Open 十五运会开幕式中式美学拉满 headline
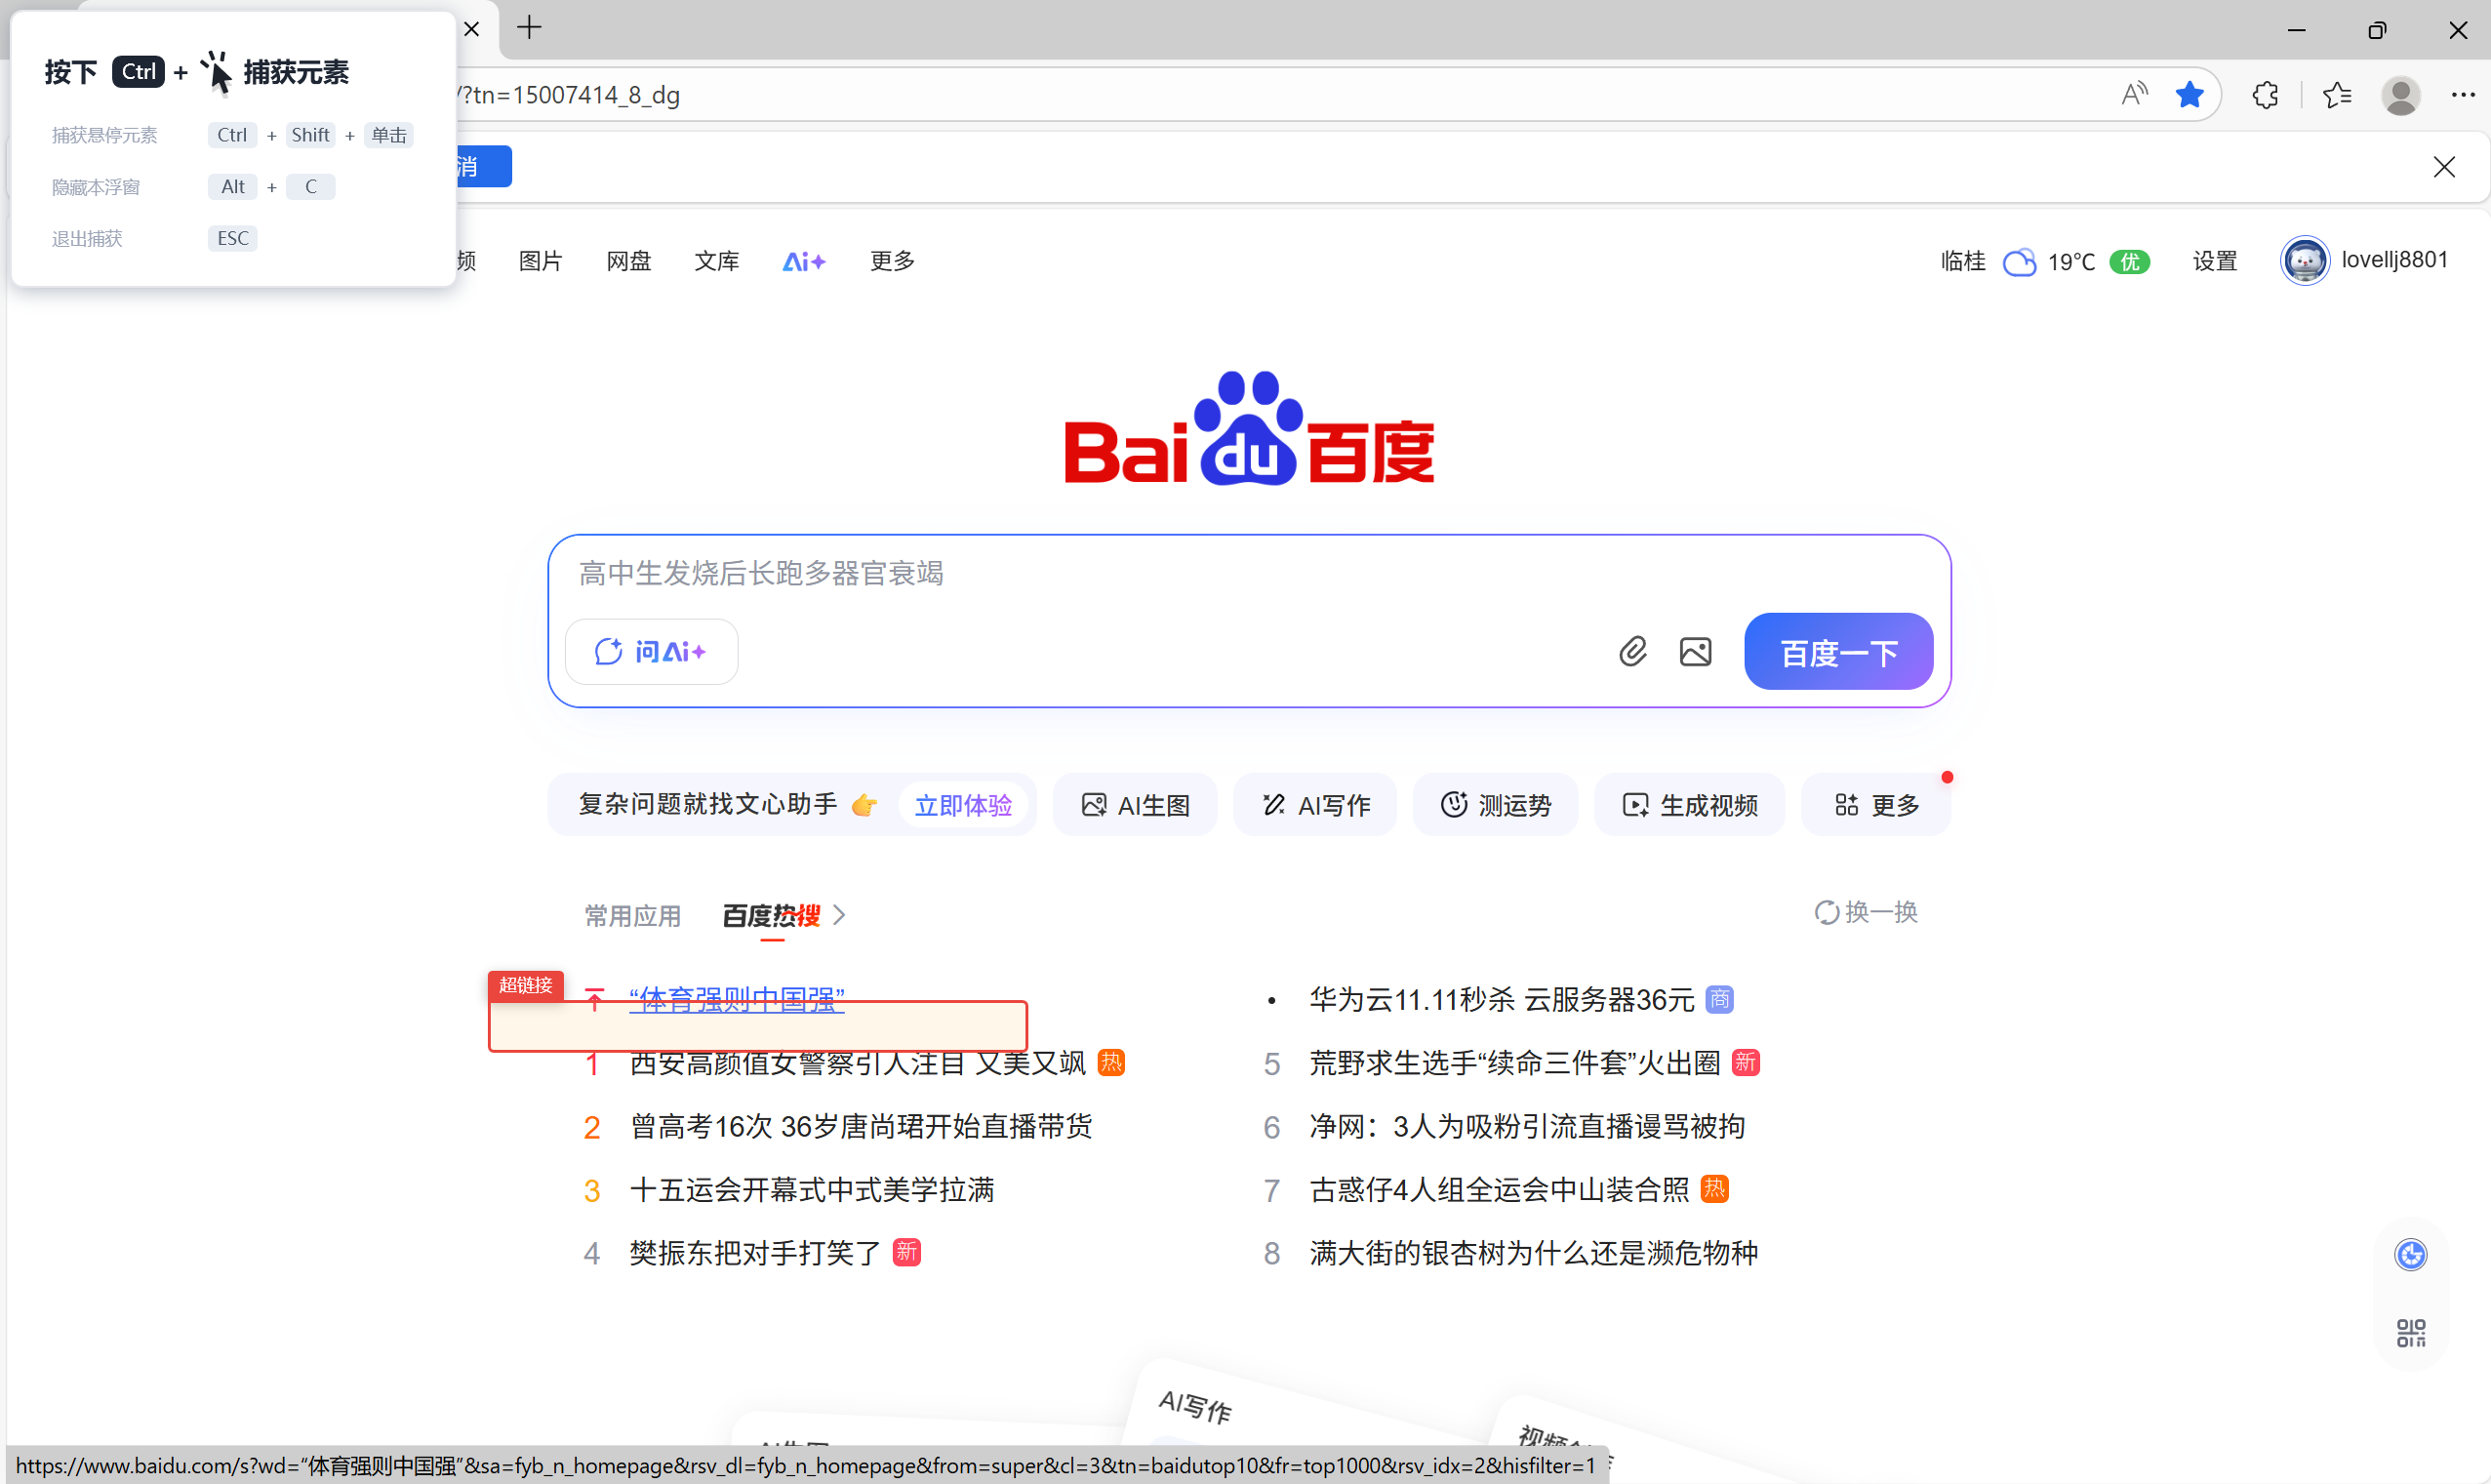 [x=812, y=1189]
